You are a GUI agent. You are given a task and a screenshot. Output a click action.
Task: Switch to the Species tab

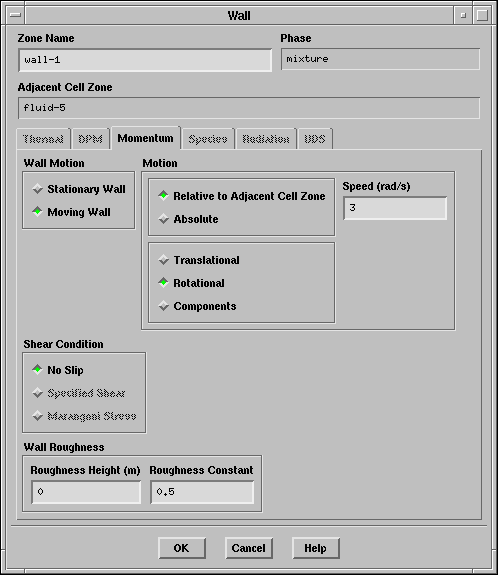pyautogui.click(x=208, y=139)
